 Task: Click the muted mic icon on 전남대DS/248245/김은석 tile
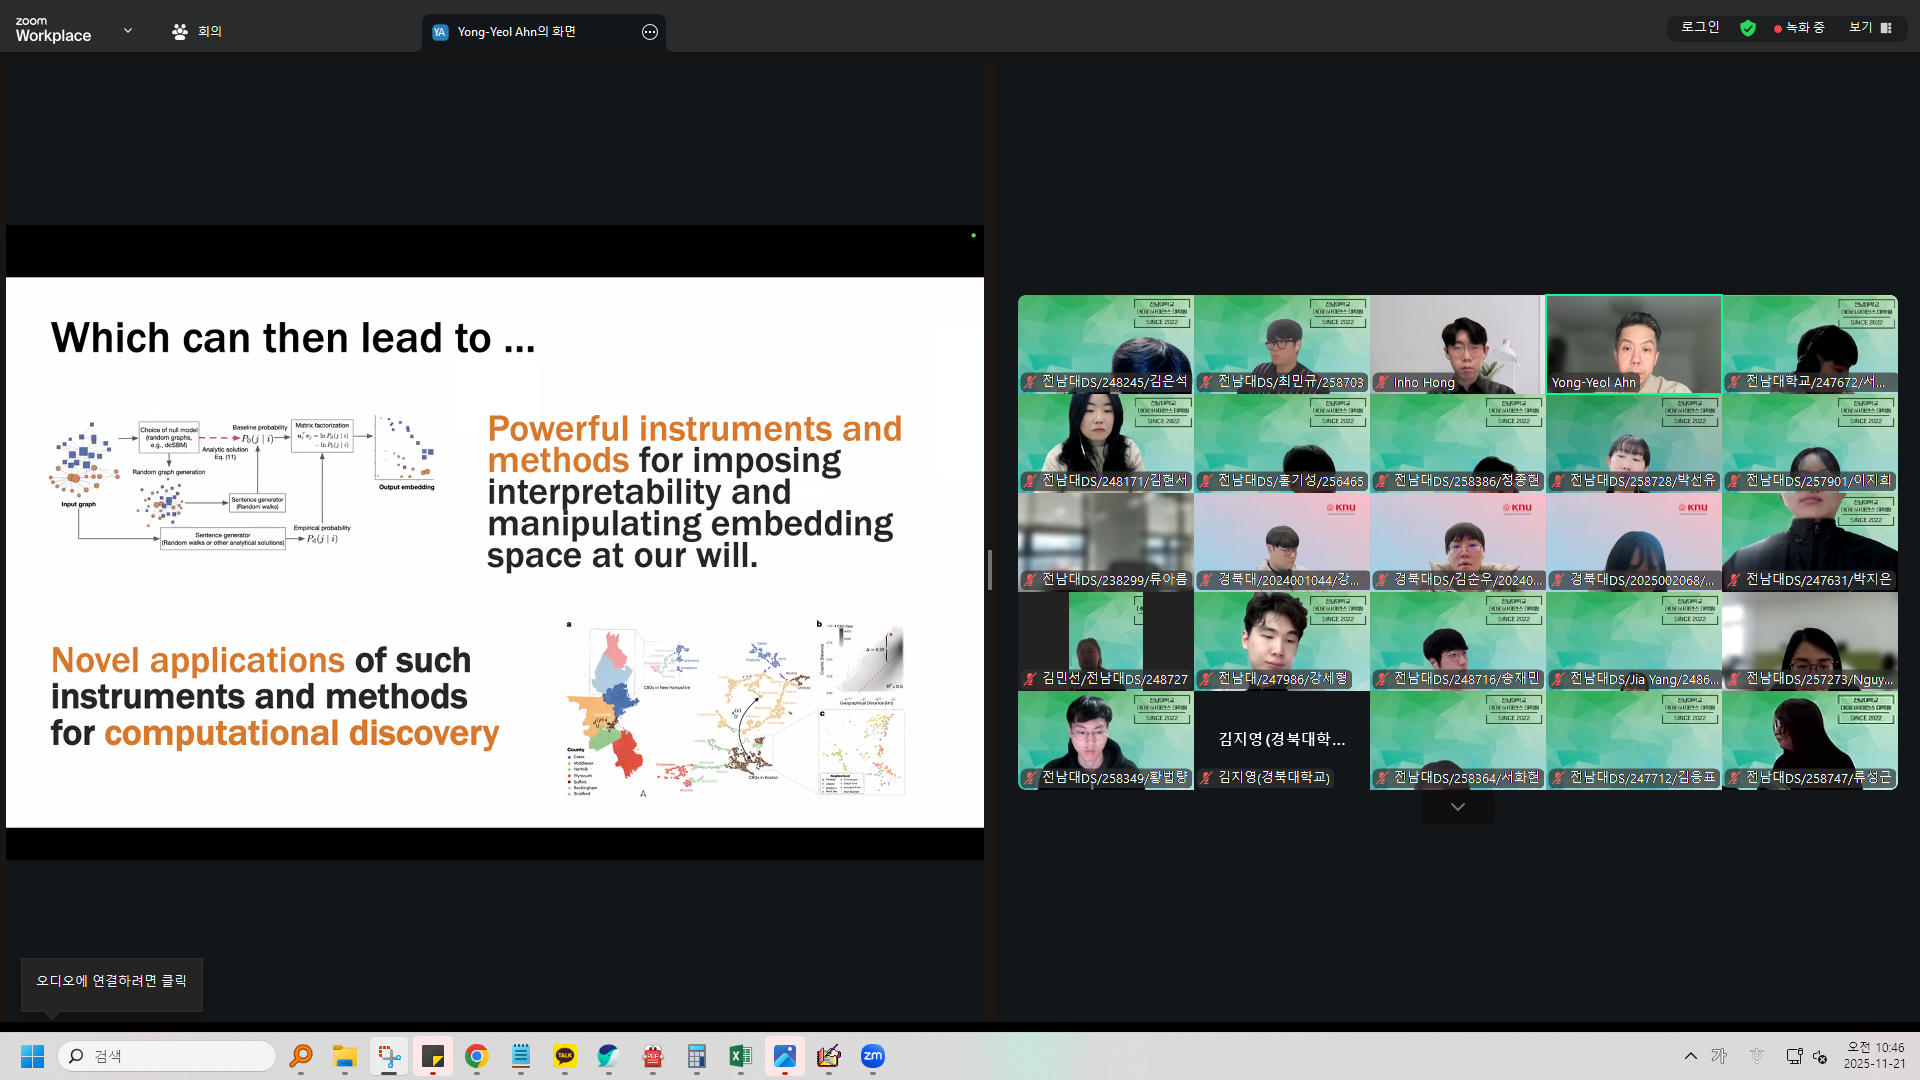(x=1030, y=382)
